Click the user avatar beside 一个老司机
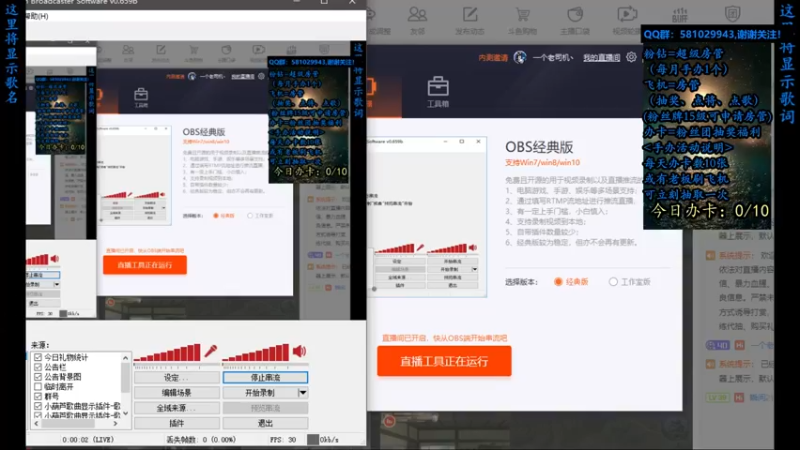This screenshot has height=450, width=800. click(520, 57)
